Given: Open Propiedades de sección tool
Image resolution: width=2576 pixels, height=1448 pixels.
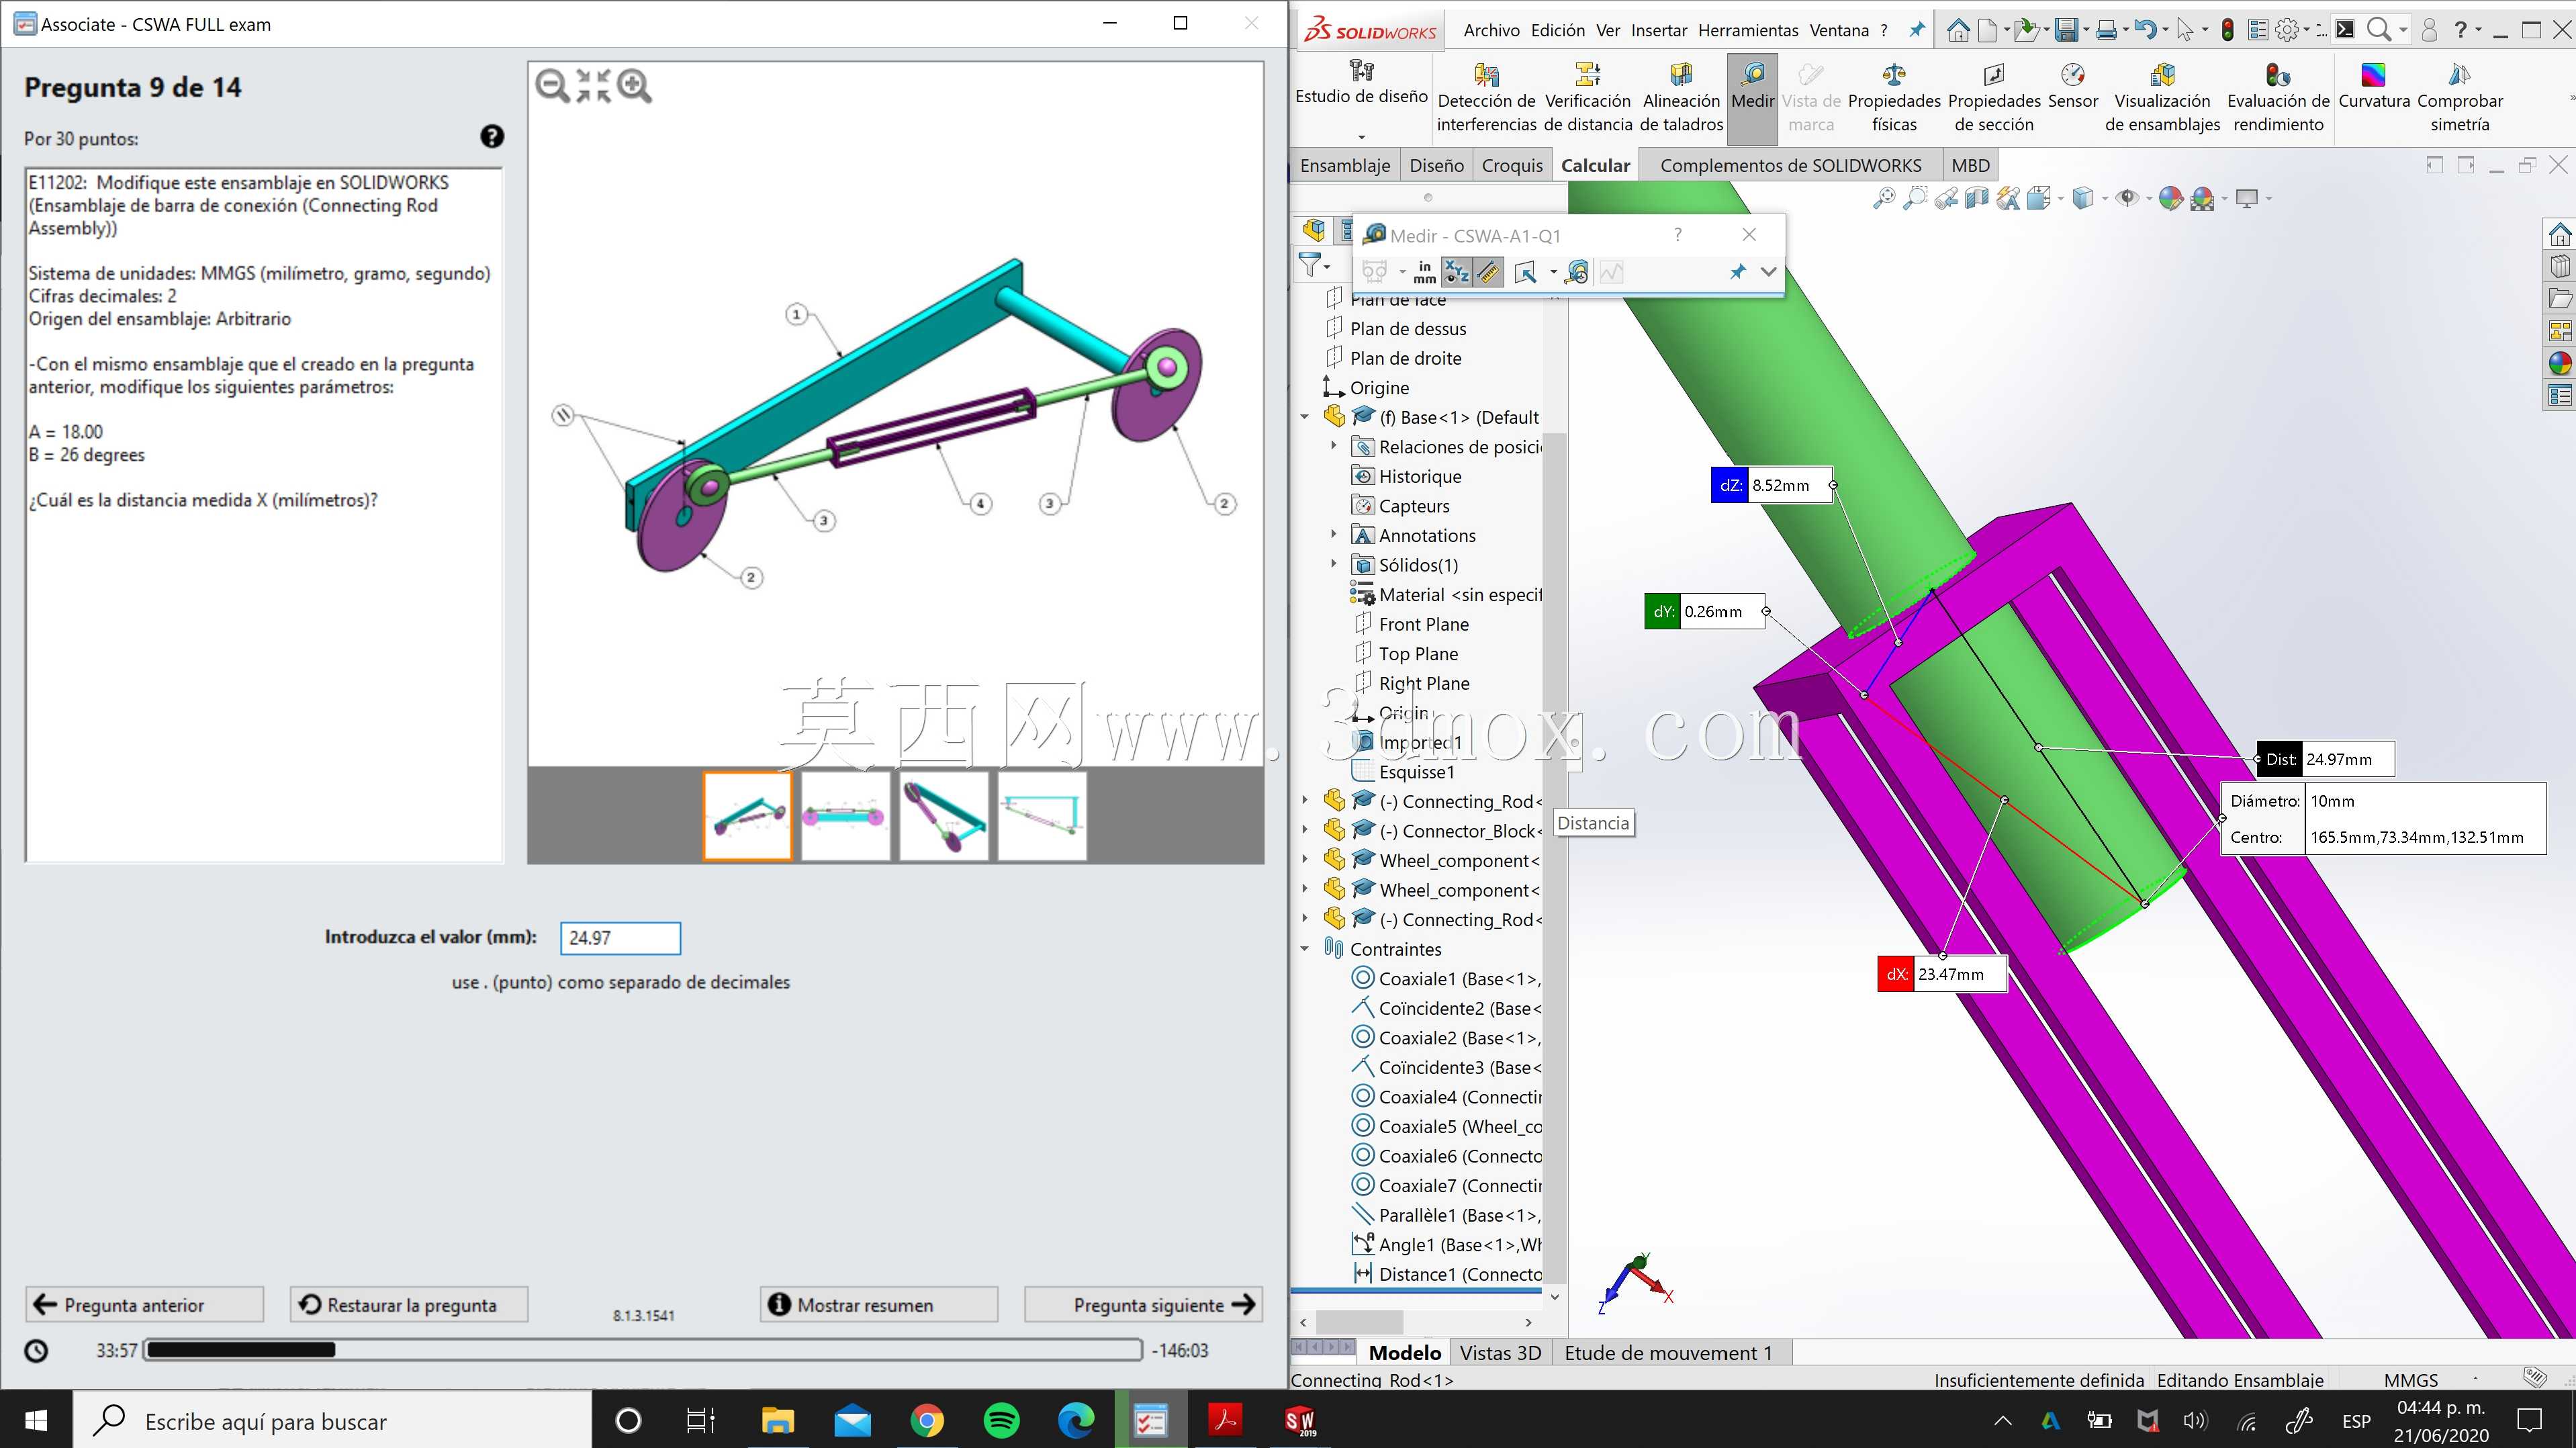Looking at the screenshot, I should pos(1994,97).
